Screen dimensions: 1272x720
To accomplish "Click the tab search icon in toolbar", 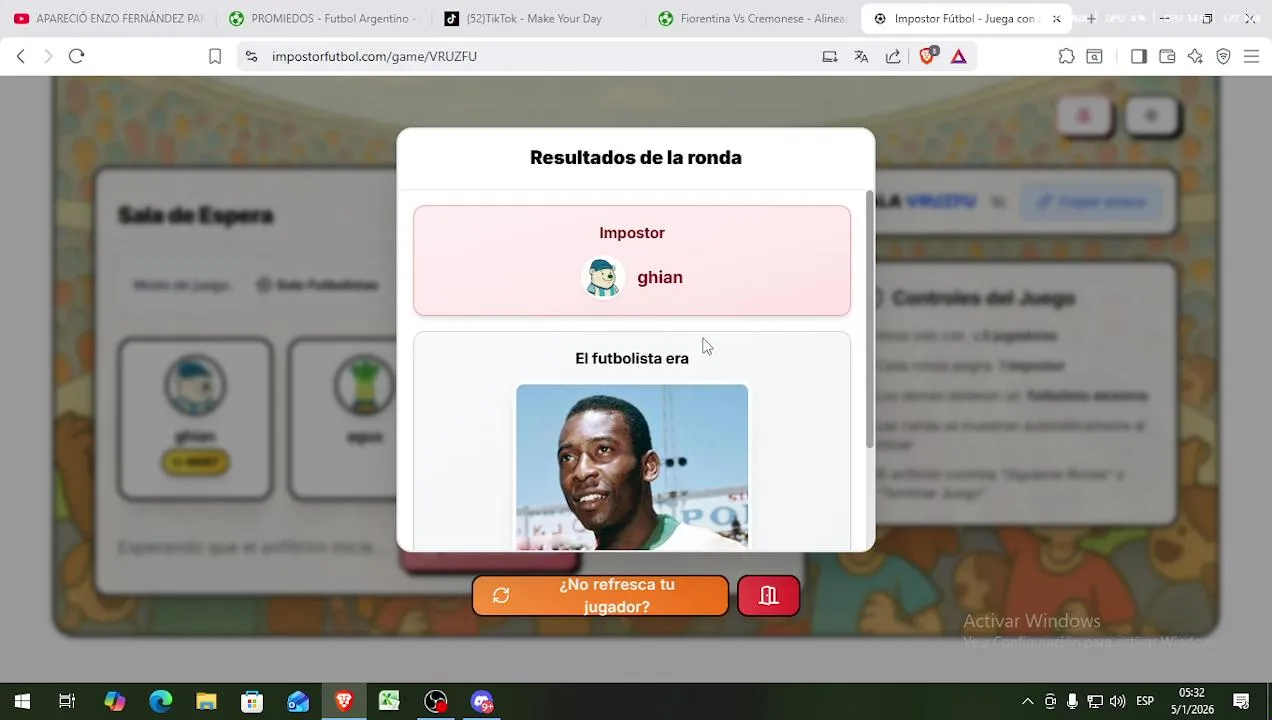I will (1094, 57).
